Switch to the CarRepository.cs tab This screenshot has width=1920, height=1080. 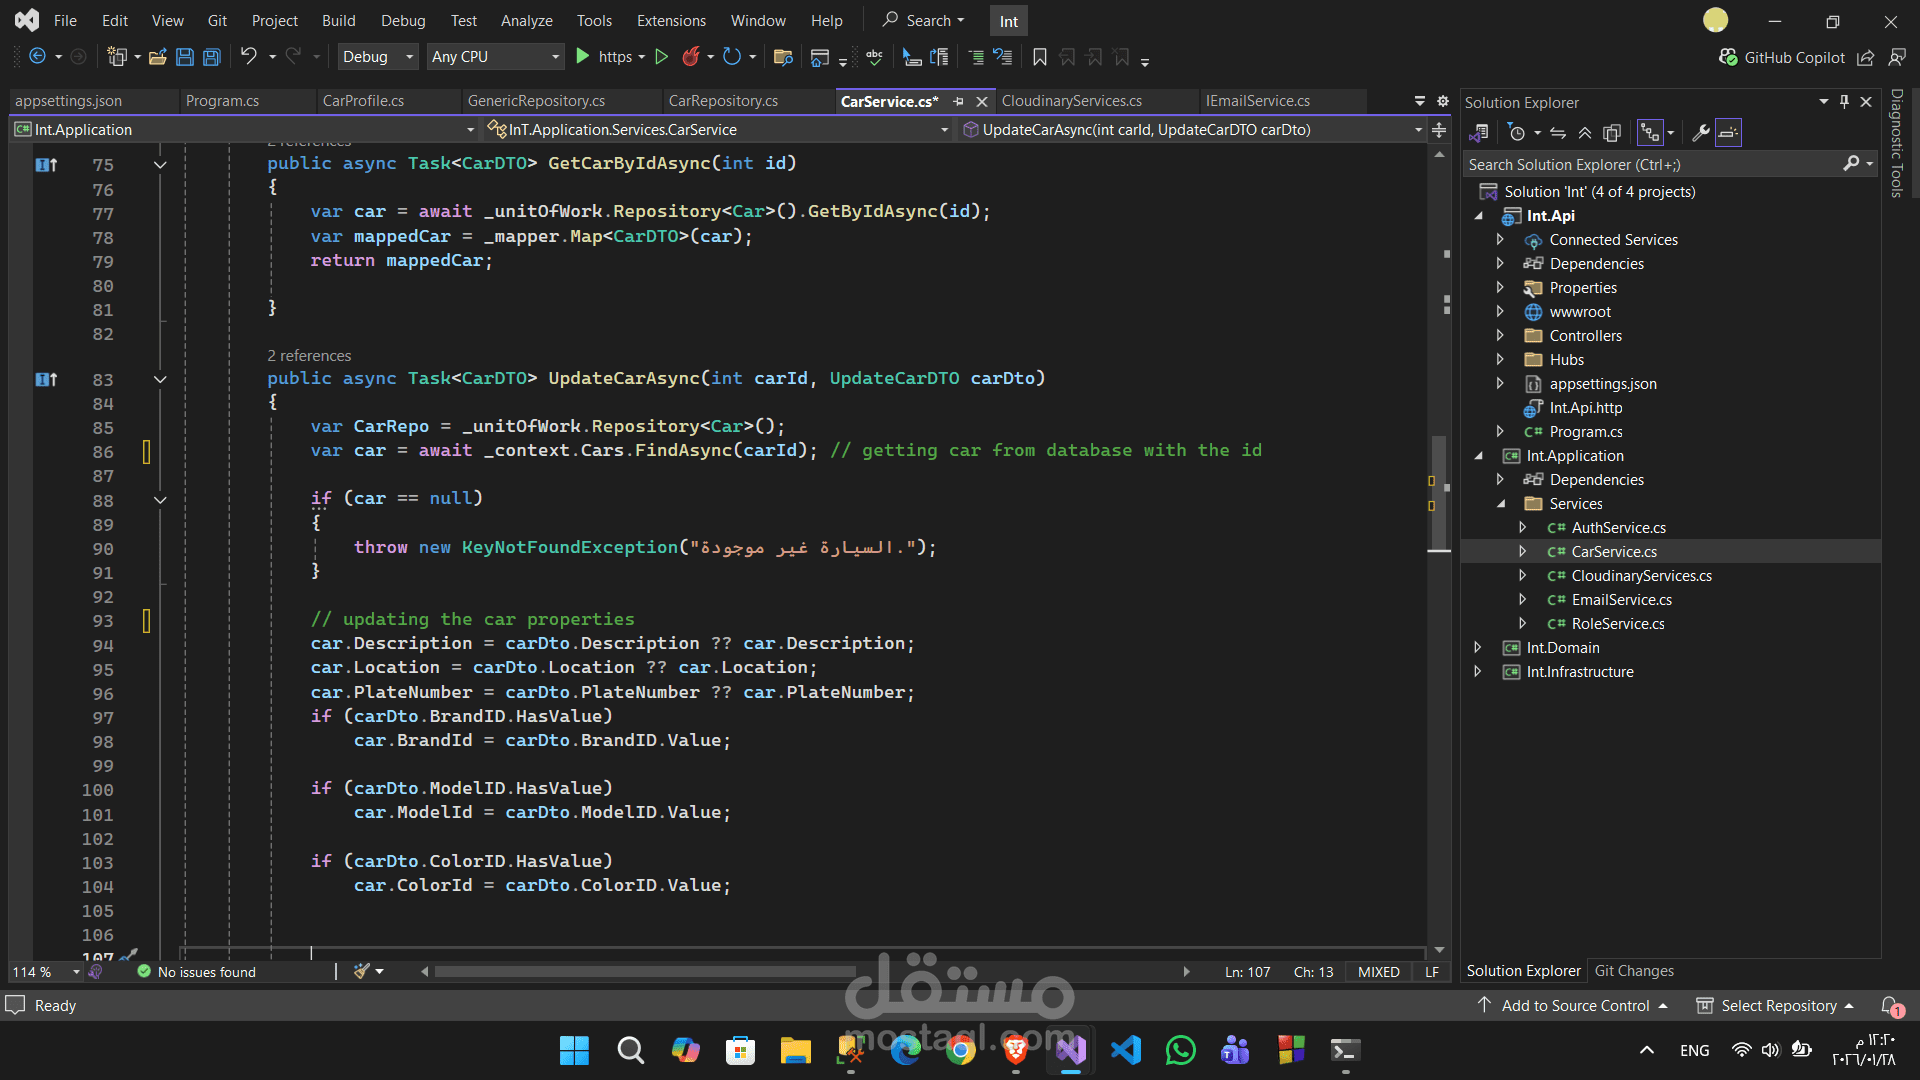[x=723, y=101]
